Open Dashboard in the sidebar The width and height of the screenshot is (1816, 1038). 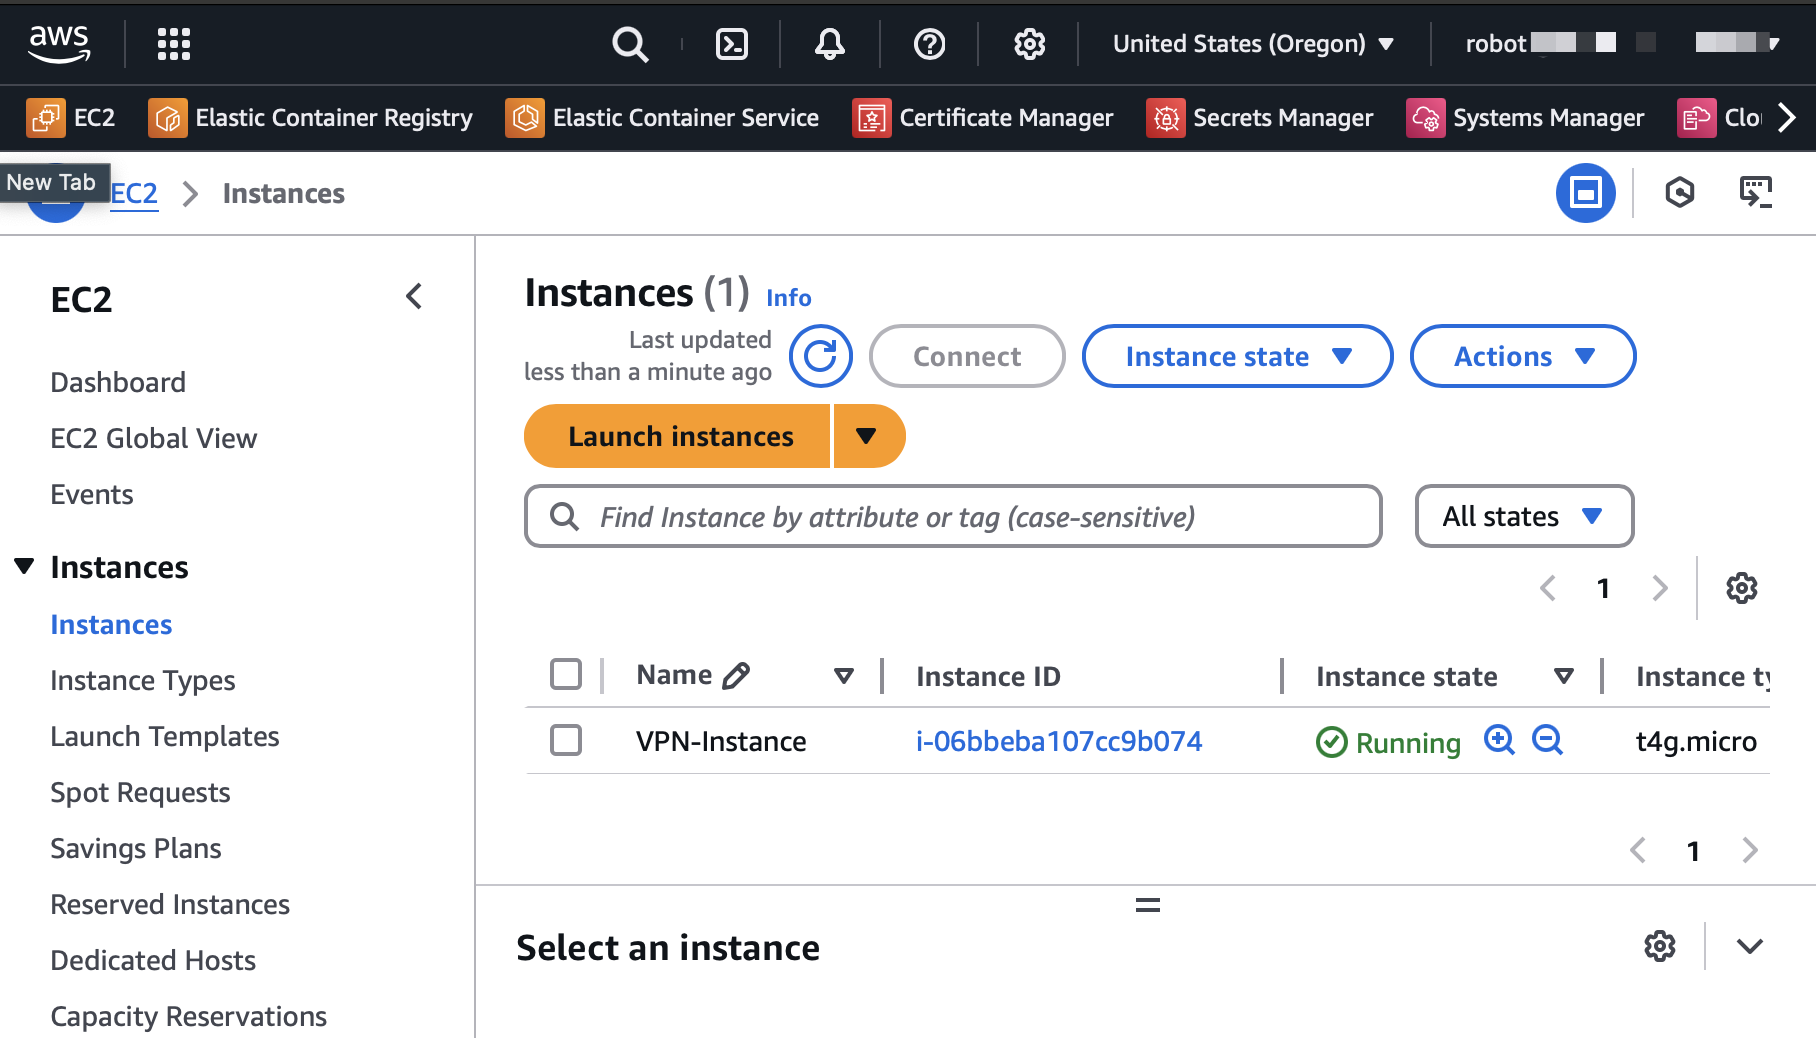tap(118, 382)
